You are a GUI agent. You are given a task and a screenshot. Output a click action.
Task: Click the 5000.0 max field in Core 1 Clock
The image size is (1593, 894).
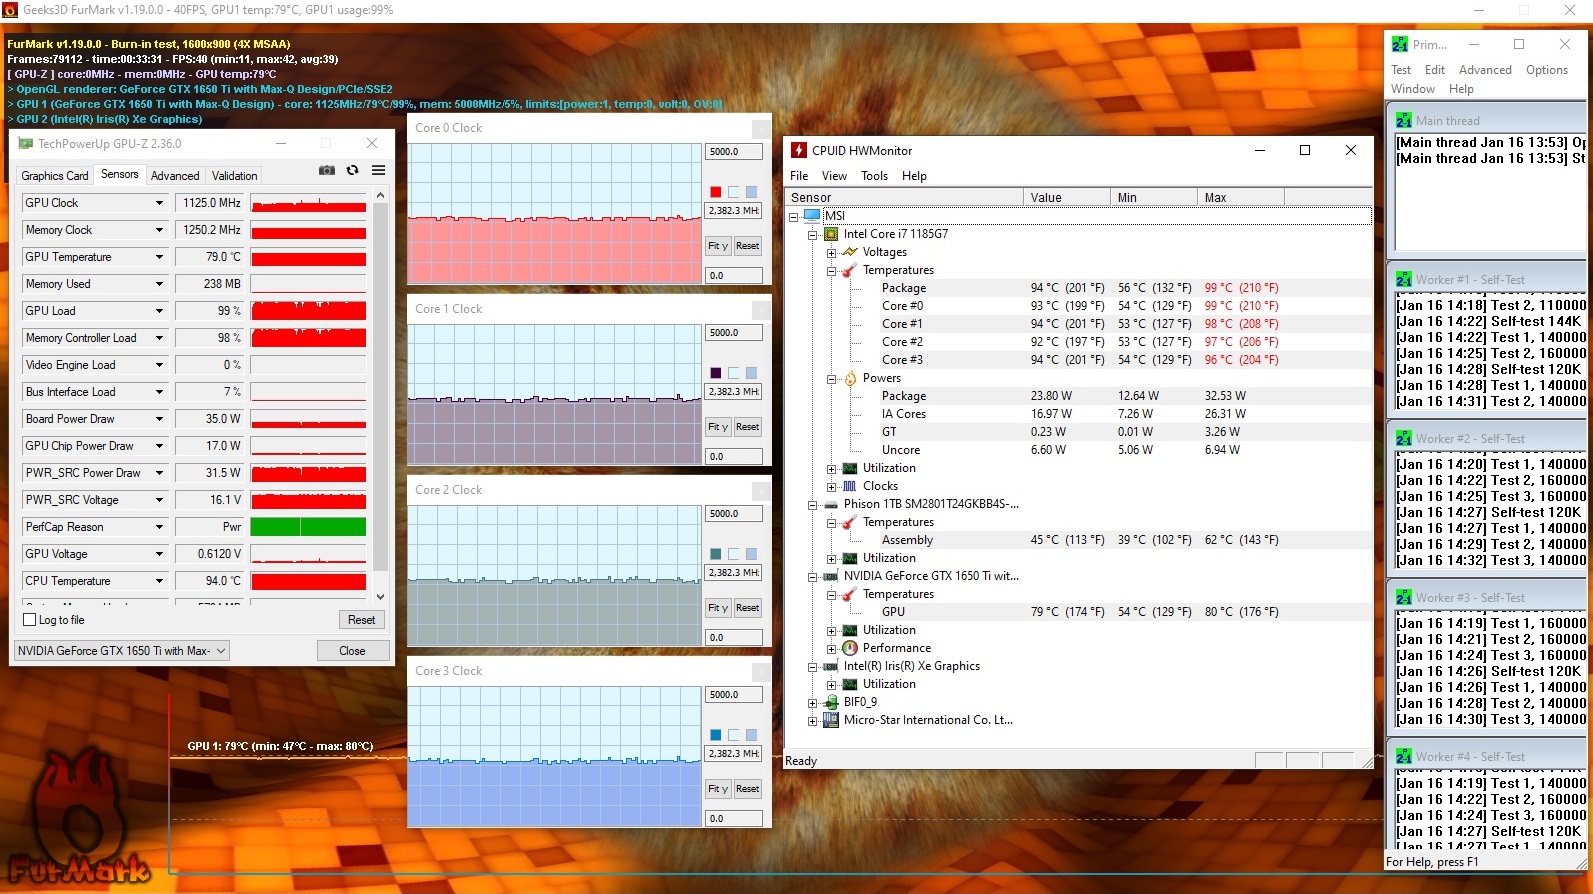pyautogui.click(x=733, y=333)
